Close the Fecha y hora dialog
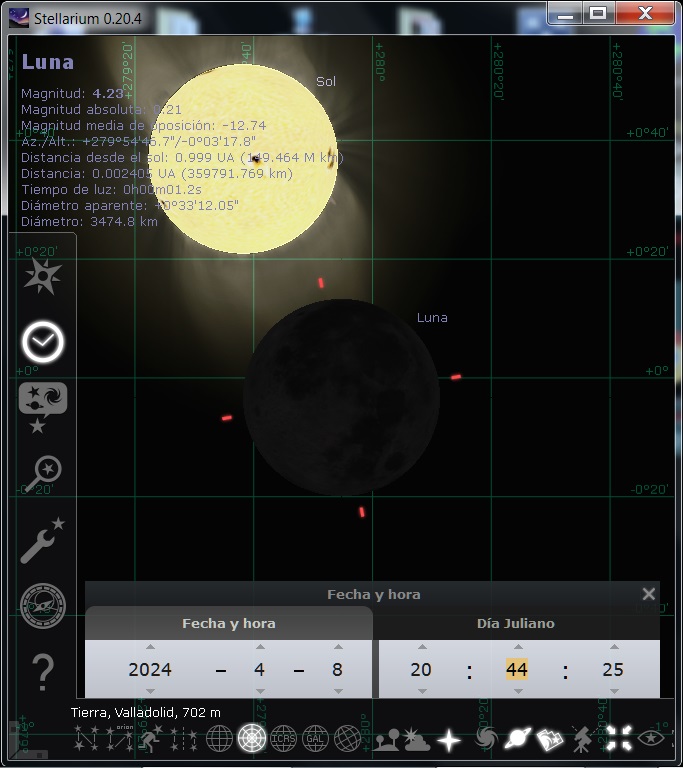Screen dimensions: 683x768 [x=649, y=594]
